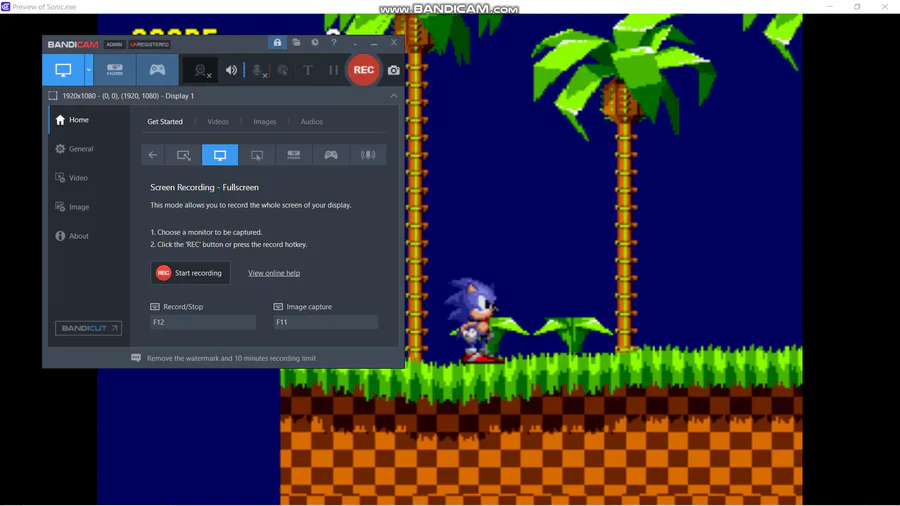Select screen recording mode in main toolbar

(63, 70)
